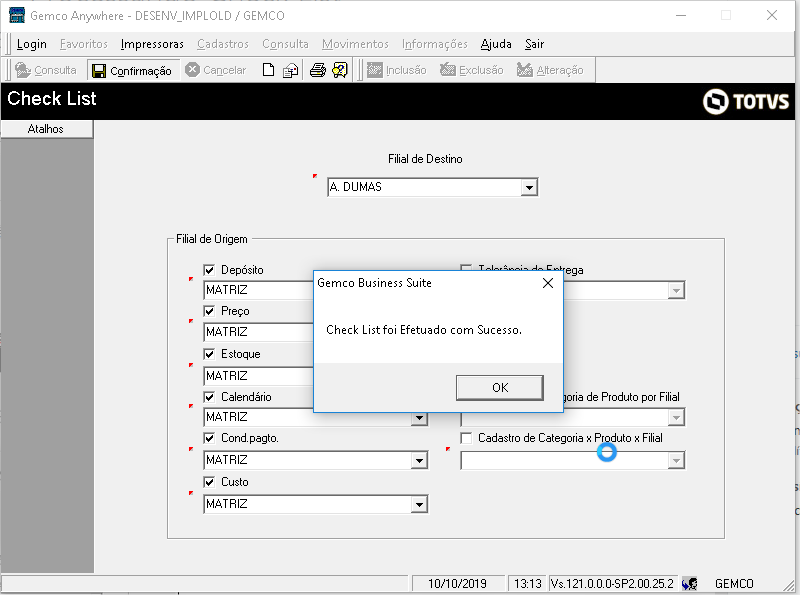Image resolution: width=800 pixels, height=595 pixels.
Task: Click the blank new page toolbar icon
Action: point(268,70)
